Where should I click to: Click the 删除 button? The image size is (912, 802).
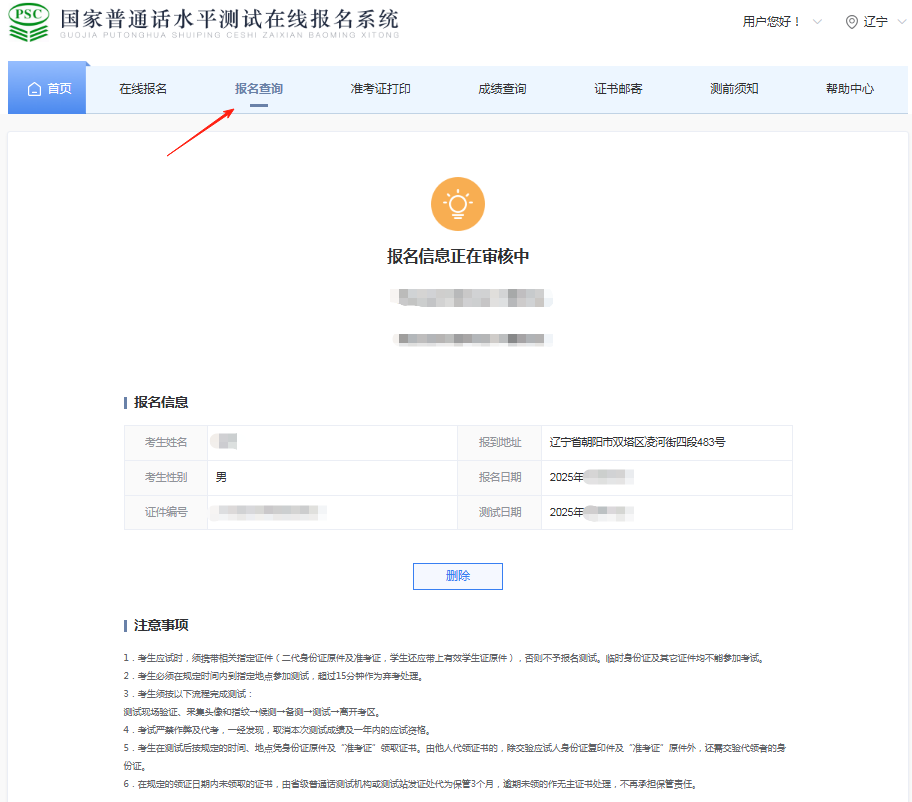[x=457, y=576]
